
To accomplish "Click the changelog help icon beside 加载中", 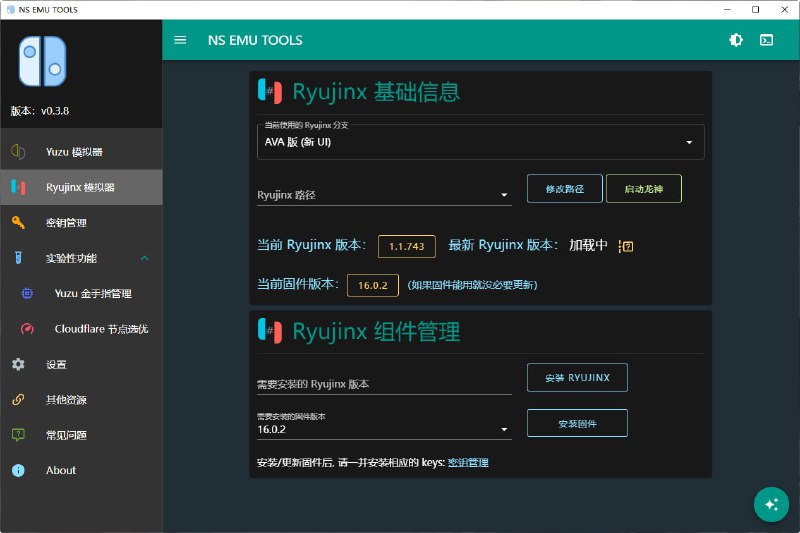I will click(626, 246).
